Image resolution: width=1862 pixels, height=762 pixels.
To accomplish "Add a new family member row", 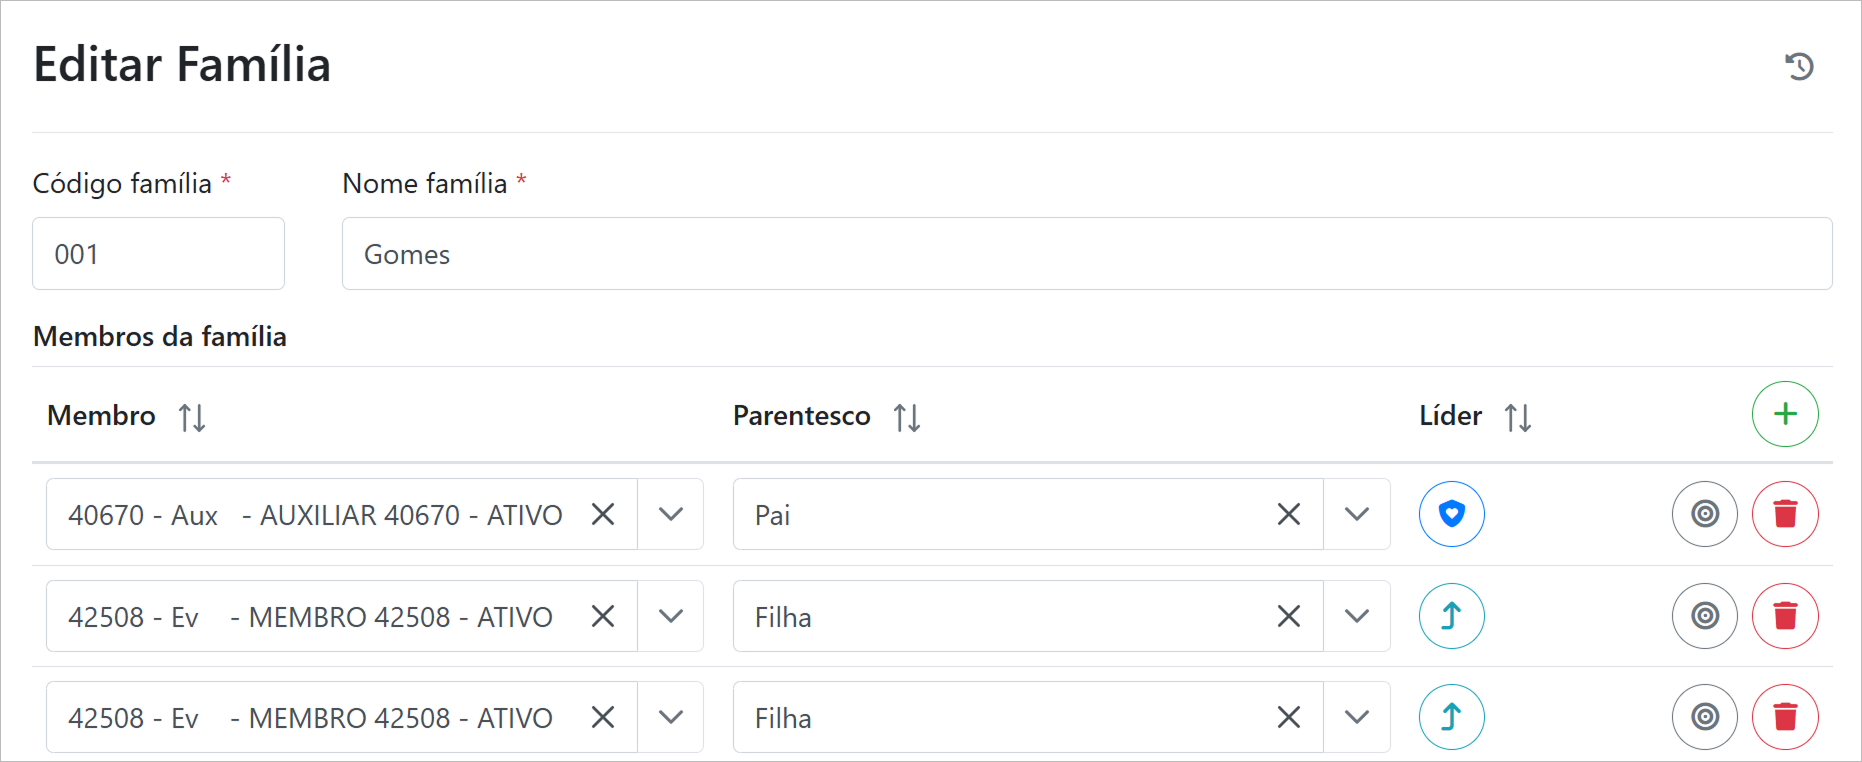I will click(1785, 414).
